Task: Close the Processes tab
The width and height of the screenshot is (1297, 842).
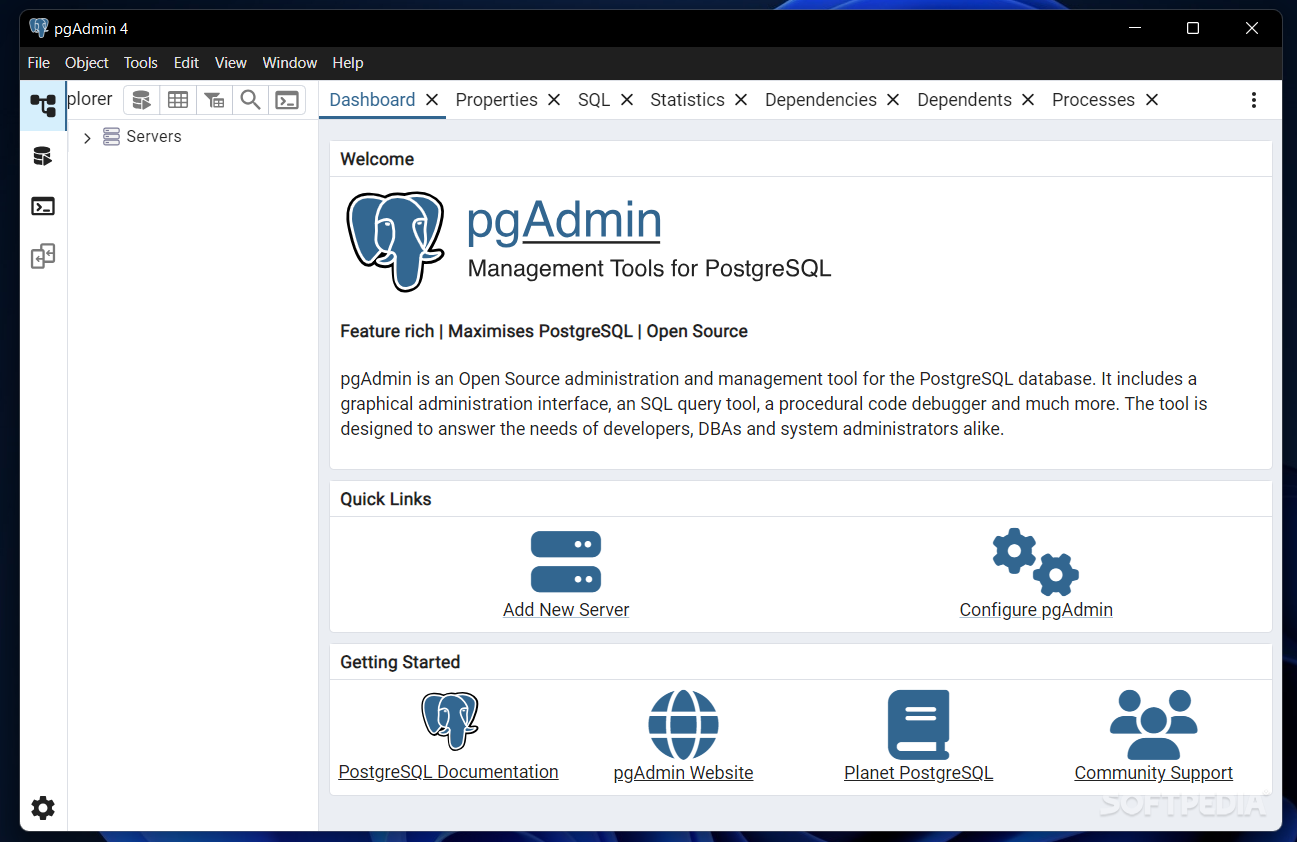Action: pyautogui.click(x=1152, y=100)
